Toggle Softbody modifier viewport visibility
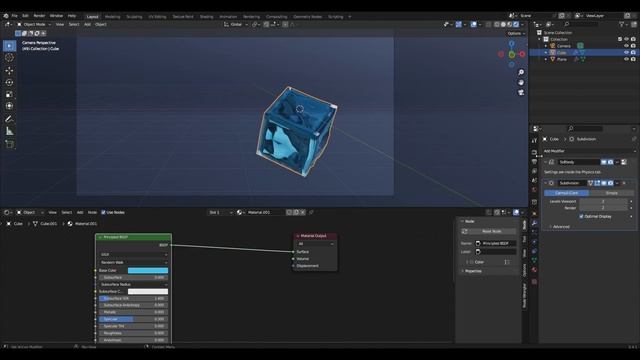Viewport: 640px width, 360px height. tap(604, 162)
